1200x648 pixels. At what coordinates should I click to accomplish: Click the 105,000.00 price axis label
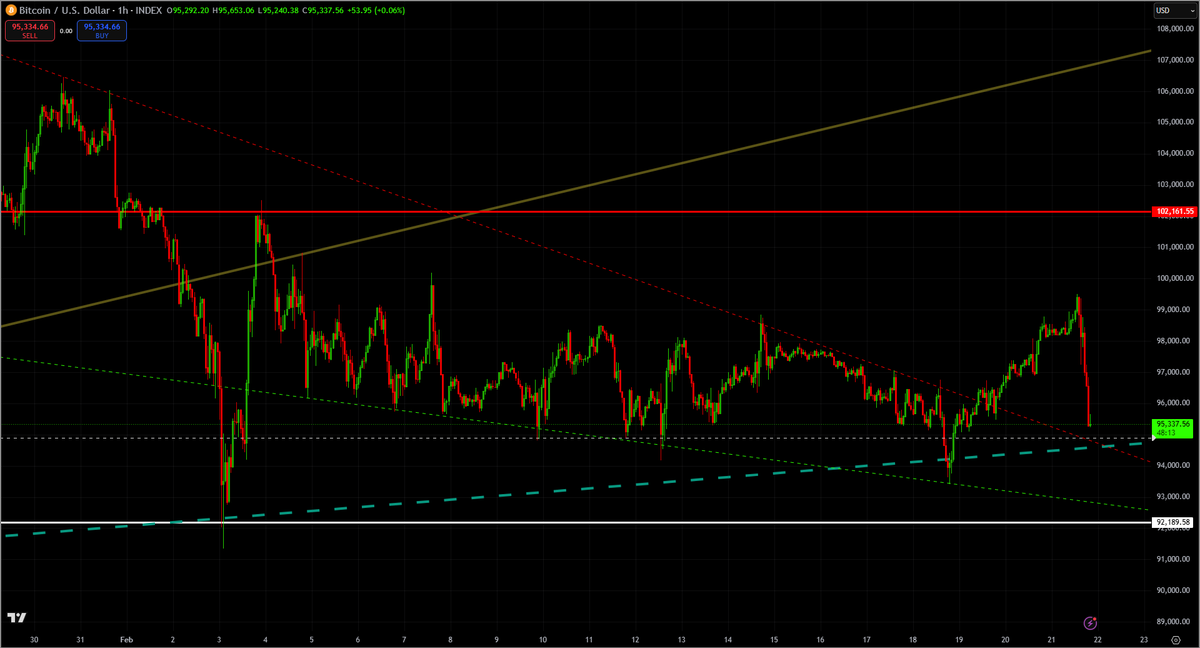coord(1175,122)
